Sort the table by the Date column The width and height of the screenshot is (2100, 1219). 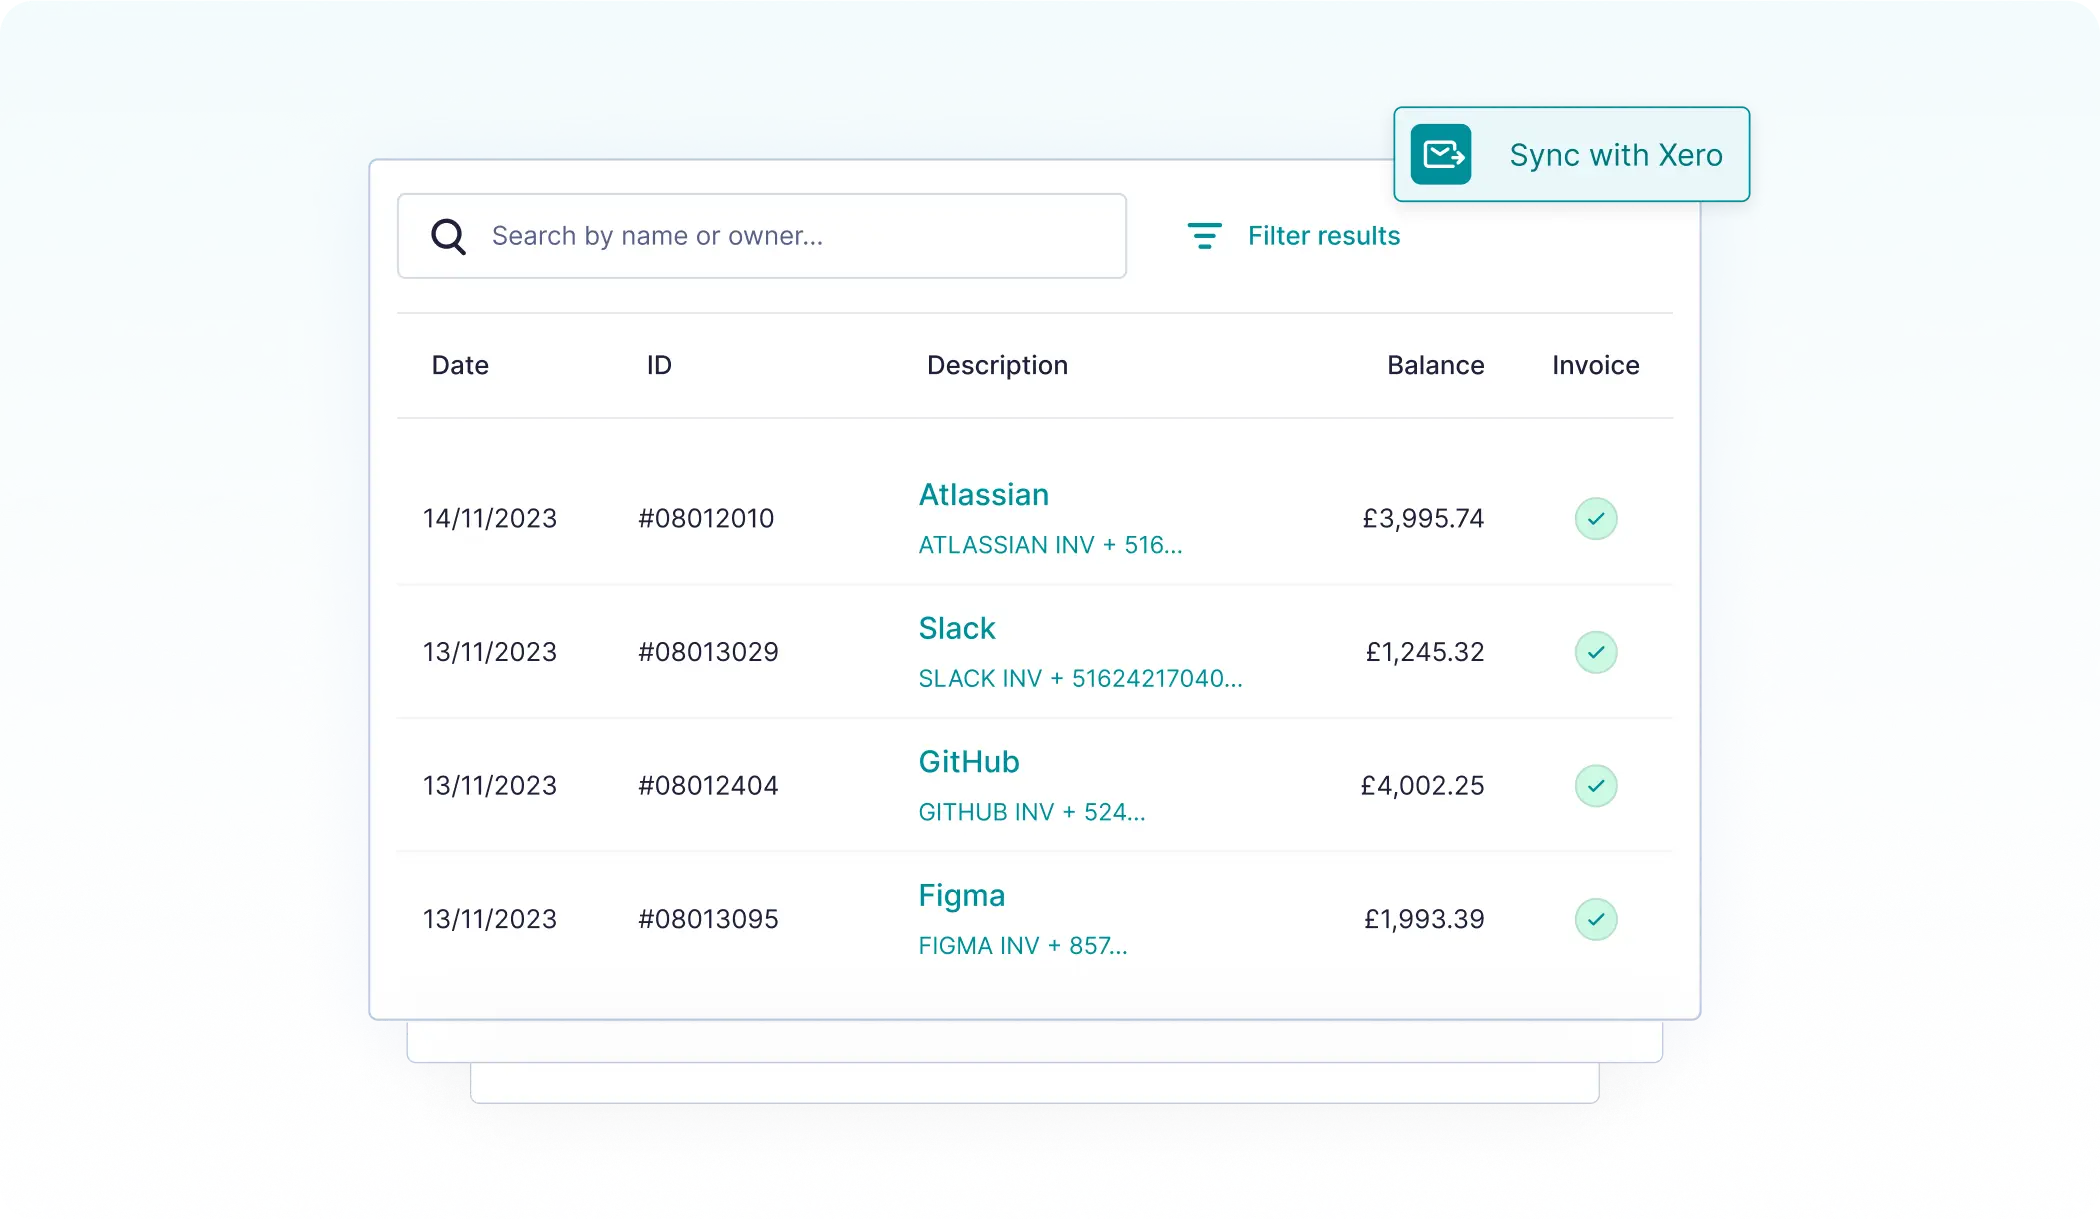click(x=460, y=365)
